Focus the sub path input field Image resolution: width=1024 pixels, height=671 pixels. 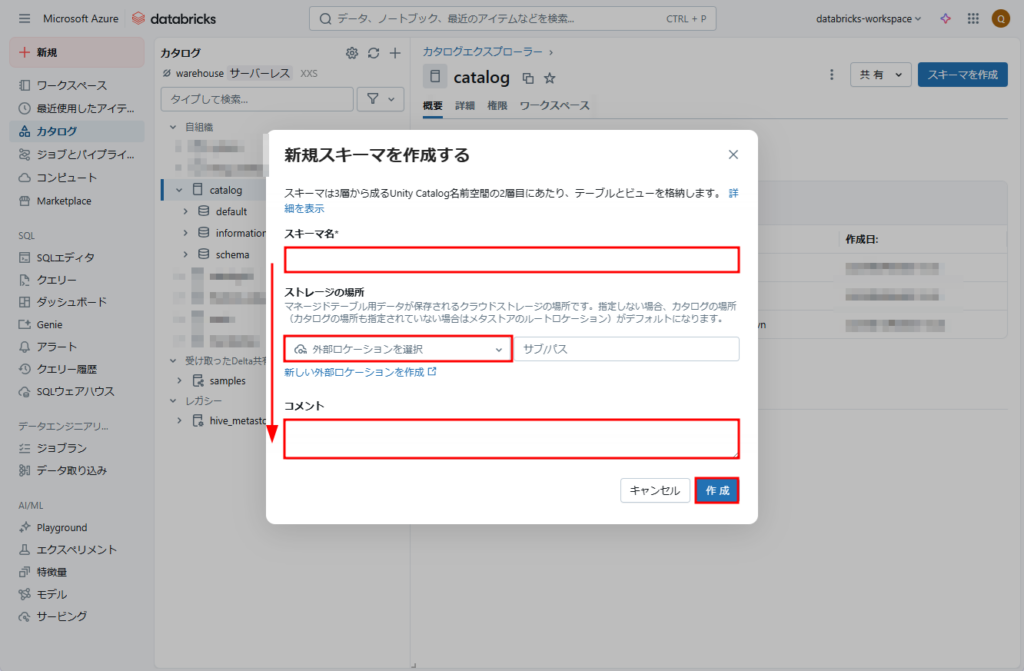627,349
